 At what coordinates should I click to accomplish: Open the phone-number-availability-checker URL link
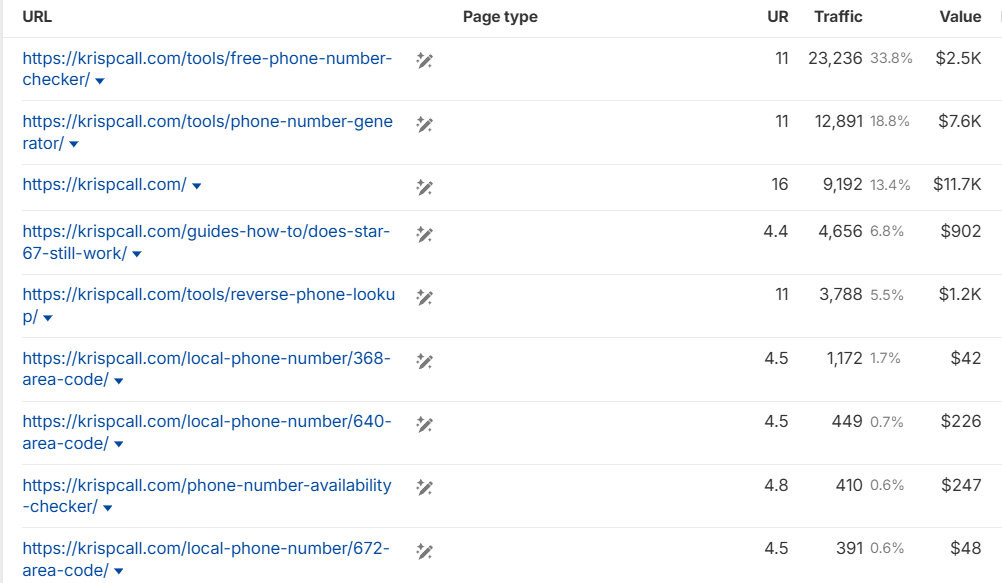206,485
